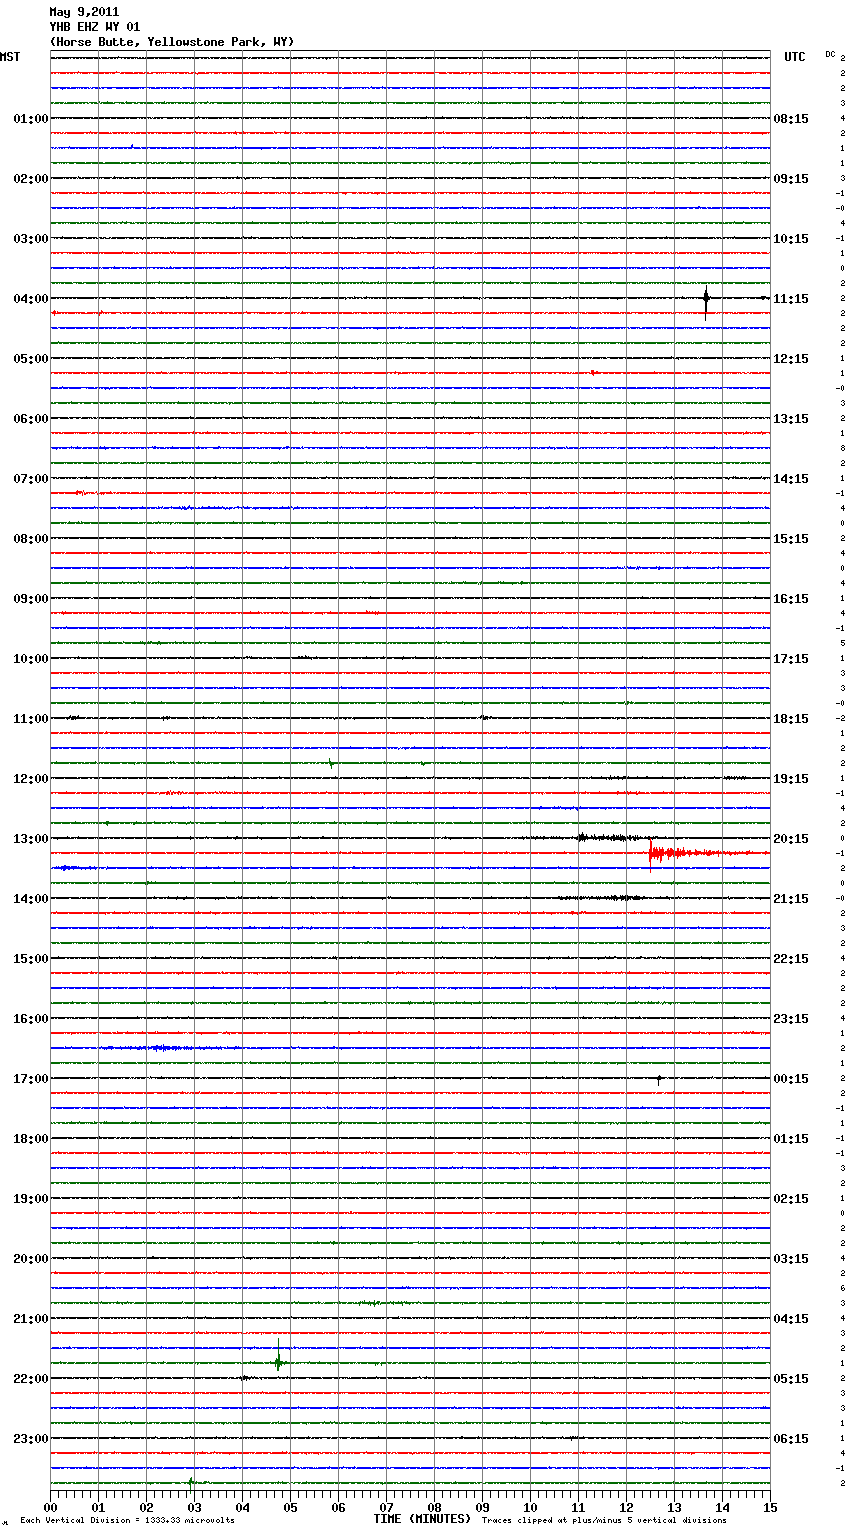Select the MST time label "09:00"
Viewport: 850px width, 1534px height.
(x=30, y=599)
